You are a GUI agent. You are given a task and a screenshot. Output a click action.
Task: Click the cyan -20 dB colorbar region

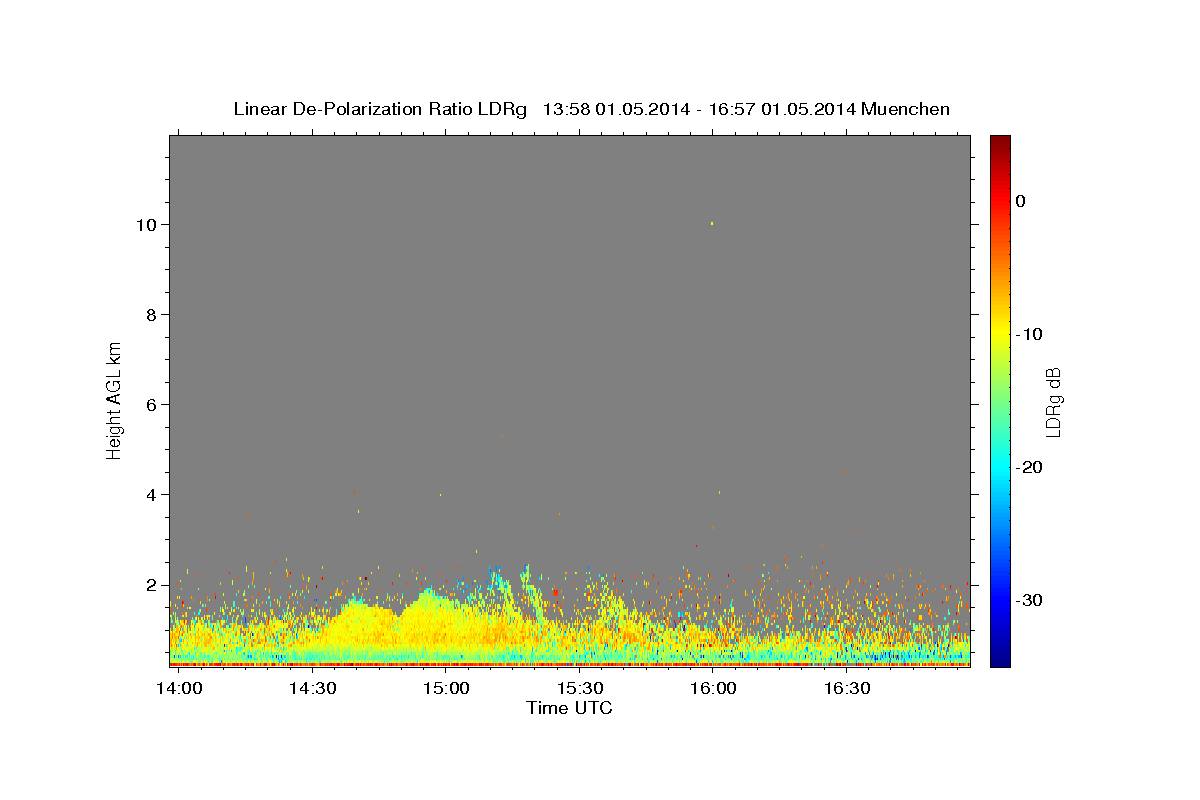[1000, 467]
